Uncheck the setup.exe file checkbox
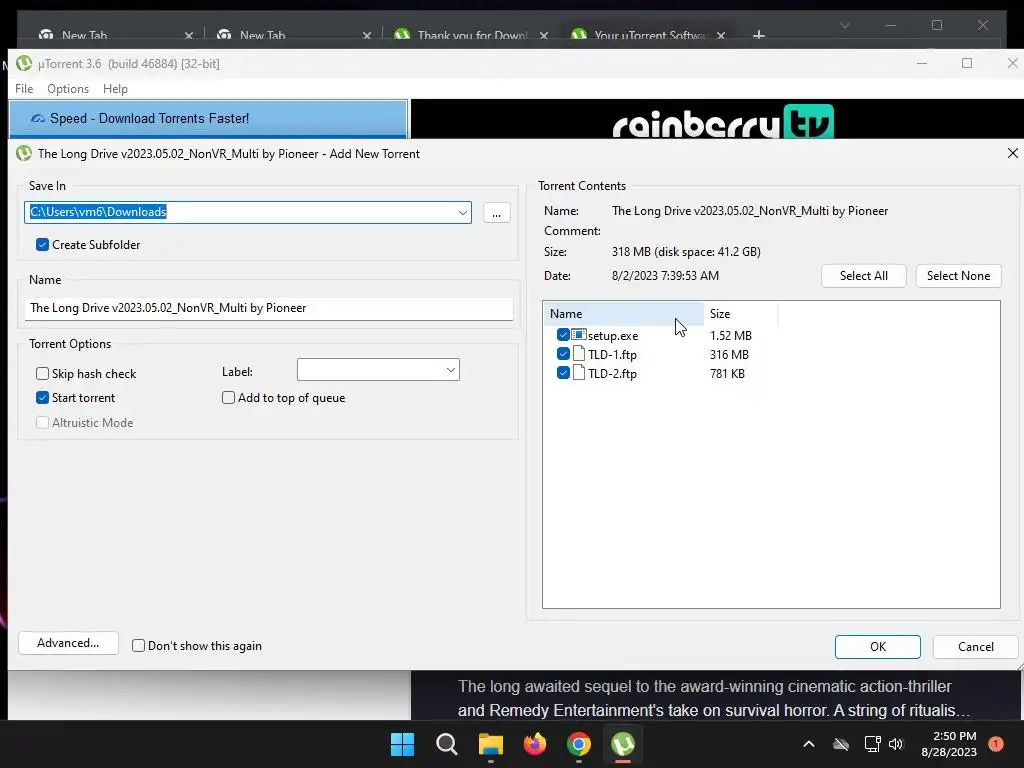The width and height of the screenshot is (1024, 768). [x=563, y=335]
